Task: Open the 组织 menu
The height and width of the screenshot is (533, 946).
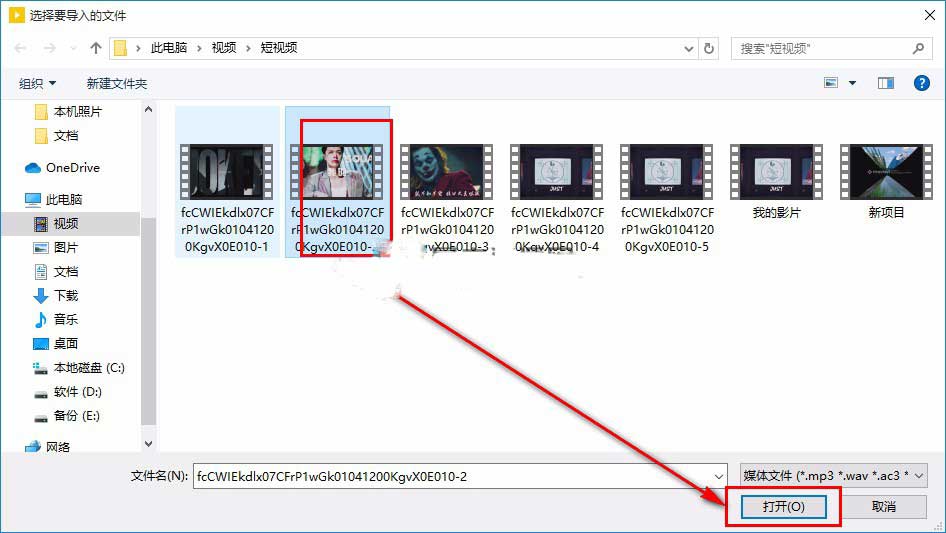Action: 37,83
